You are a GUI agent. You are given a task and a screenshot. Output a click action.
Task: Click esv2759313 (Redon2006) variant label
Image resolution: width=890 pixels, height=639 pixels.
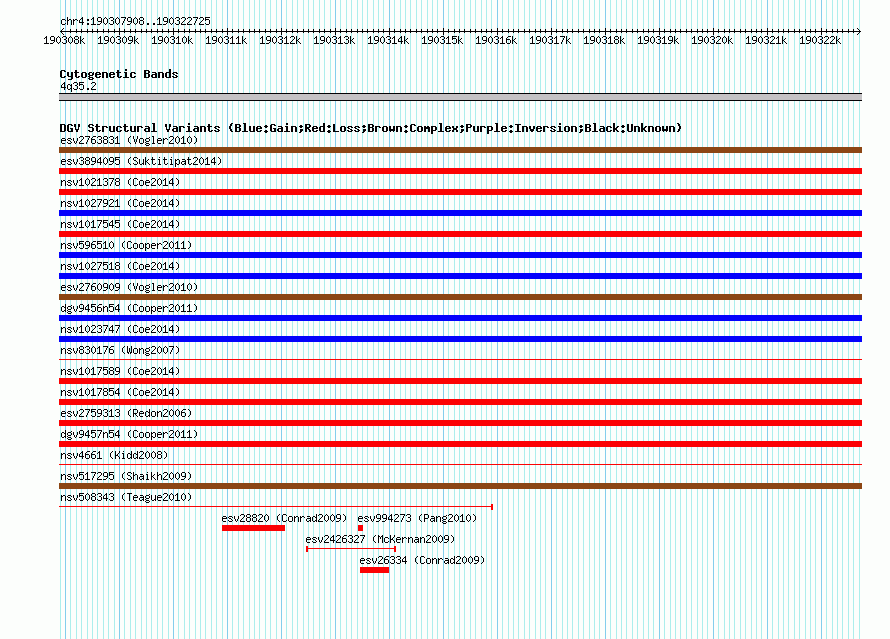[x=126, y=413]
